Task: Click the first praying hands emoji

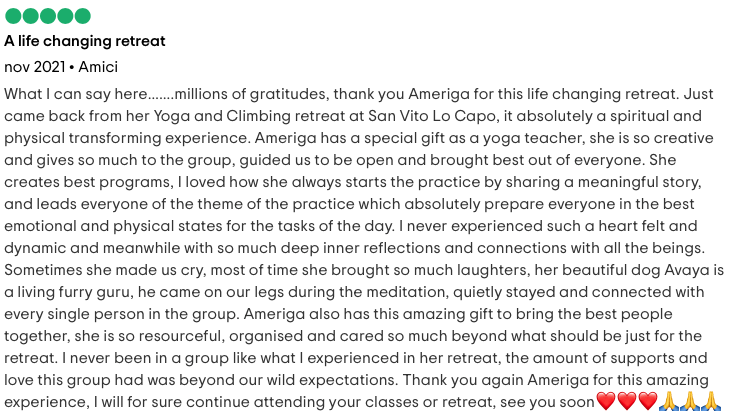Action: 669,402
